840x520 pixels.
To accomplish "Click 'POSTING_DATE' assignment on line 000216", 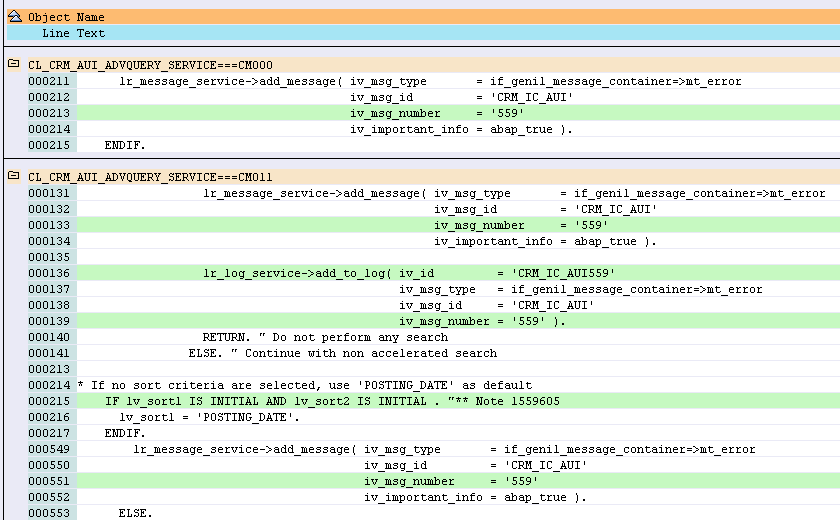I will 209,417.
